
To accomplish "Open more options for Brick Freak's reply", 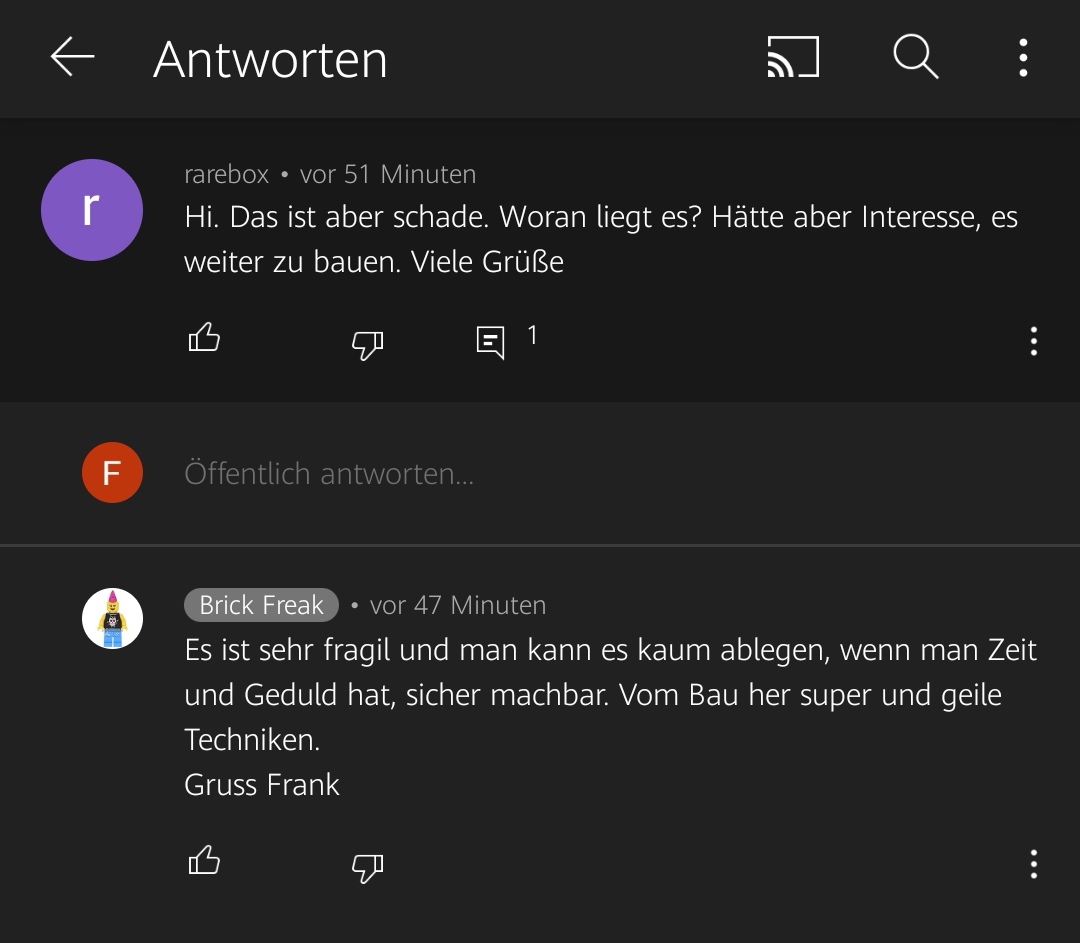I will point(1033,864).
